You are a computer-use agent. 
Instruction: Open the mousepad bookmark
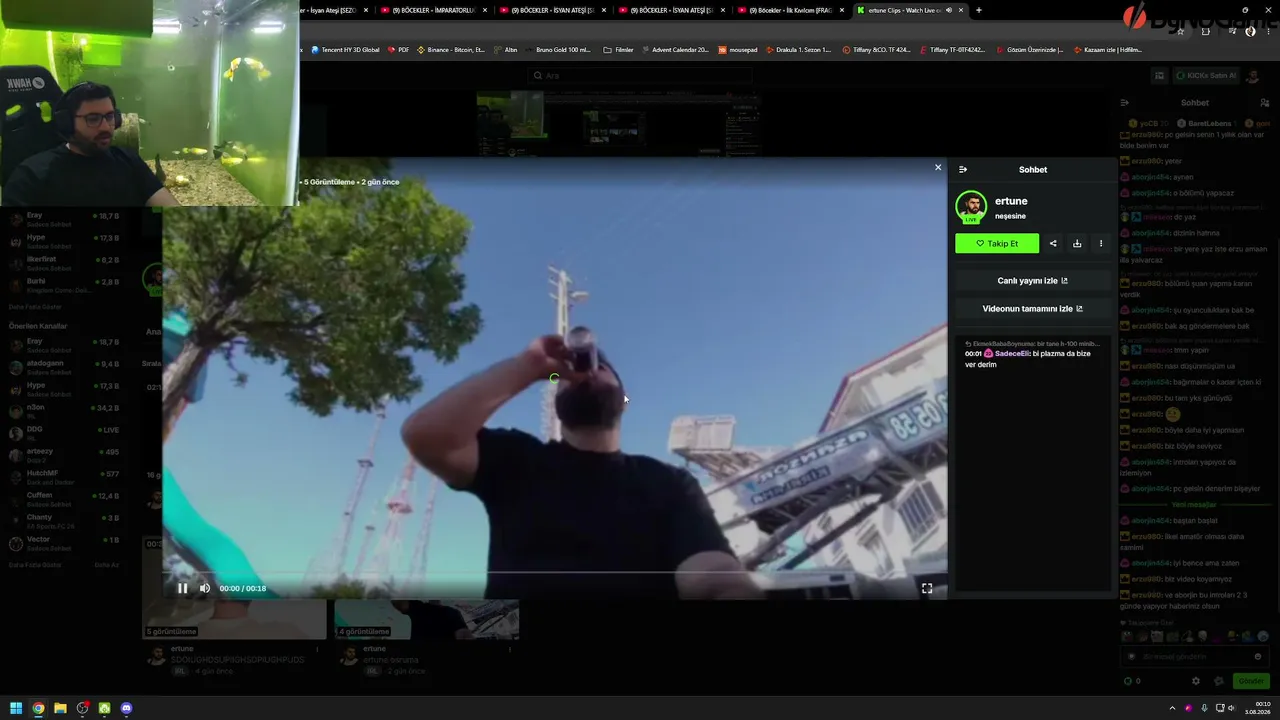pyautogui.click(x=738, y=49)
